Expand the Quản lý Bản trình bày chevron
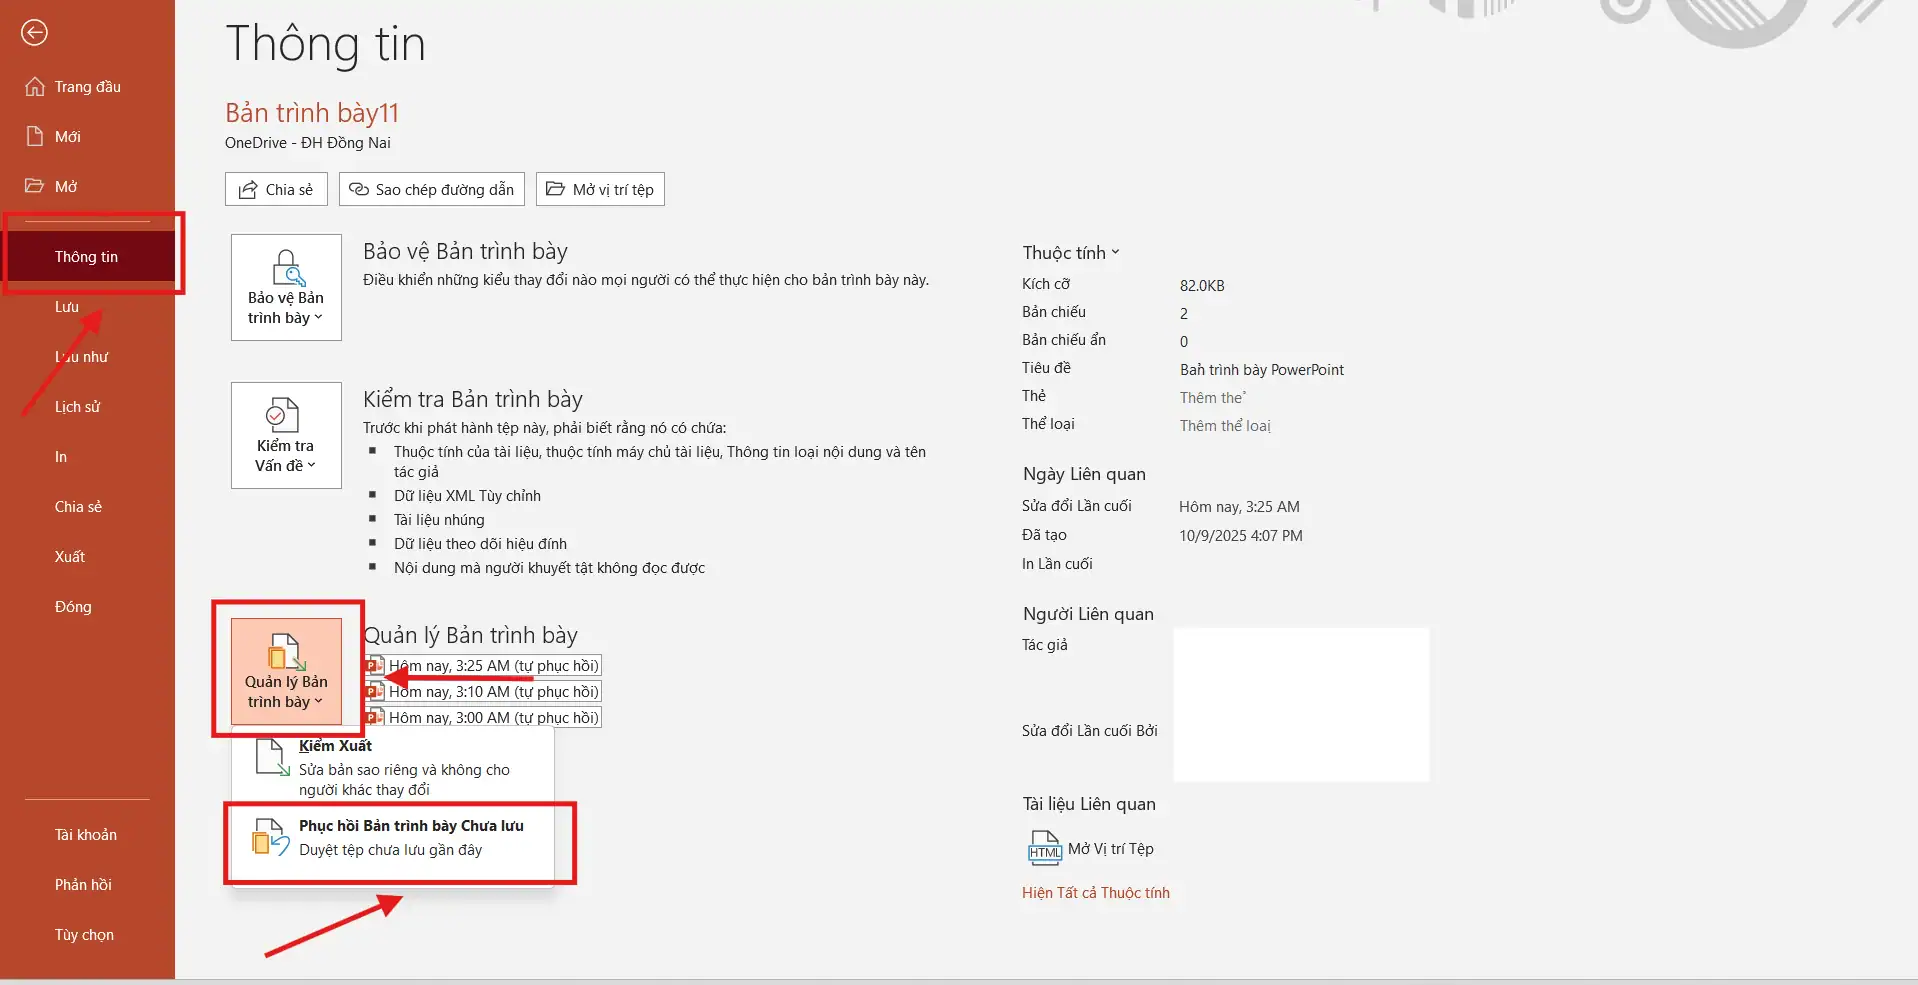Screen dimensions: 1918x985 pos(318,701)
